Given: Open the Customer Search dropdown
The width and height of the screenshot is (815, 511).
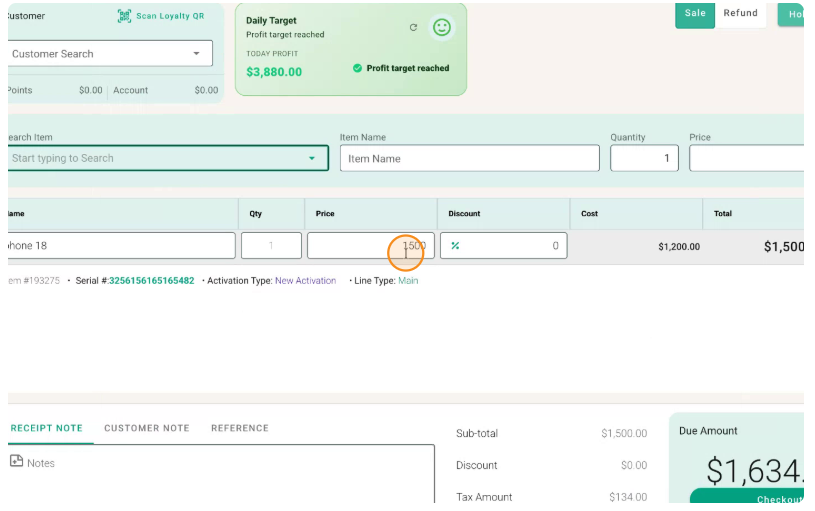Looking at the screenshot, I should click(196, 54).
